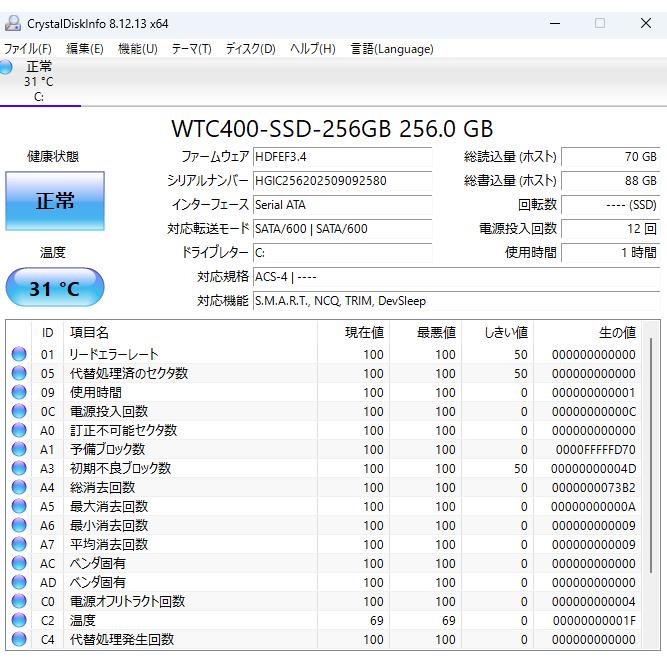
Task: Click the interface field Serial ATA
Action: tap(342, 205)
